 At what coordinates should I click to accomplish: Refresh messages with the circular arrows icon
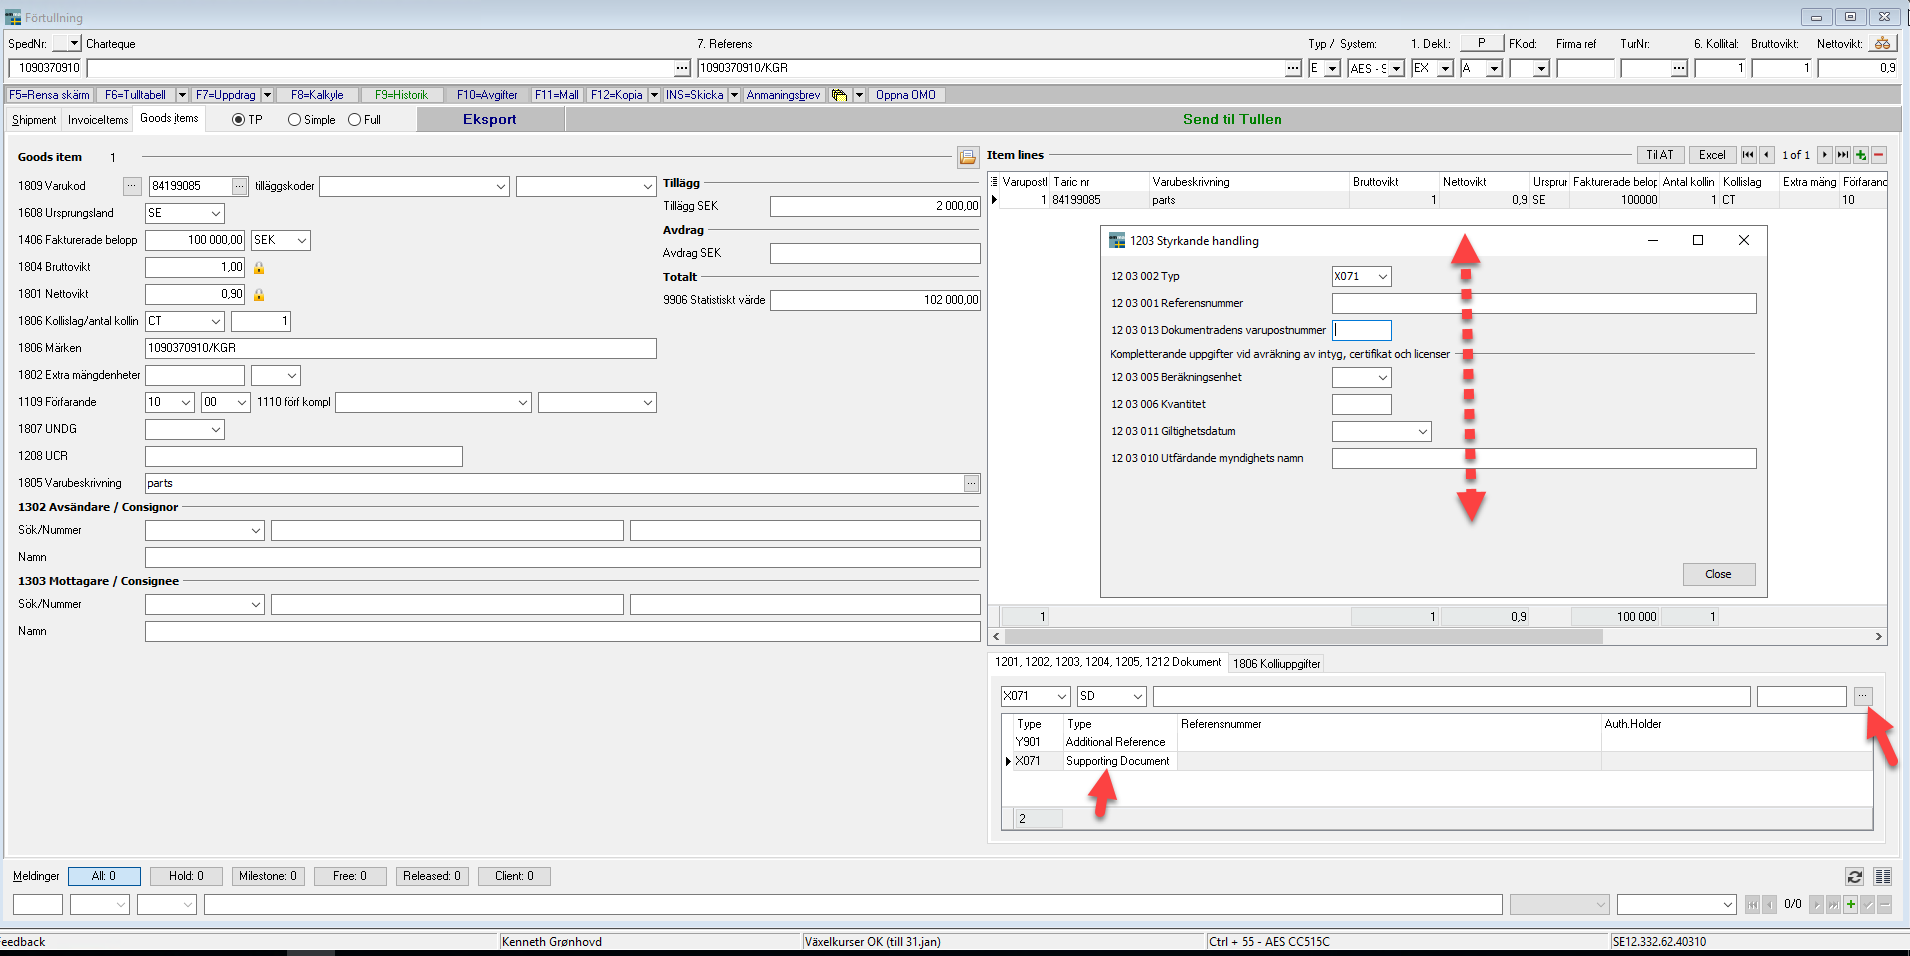pyautogui.click(x=1855, y=877)
